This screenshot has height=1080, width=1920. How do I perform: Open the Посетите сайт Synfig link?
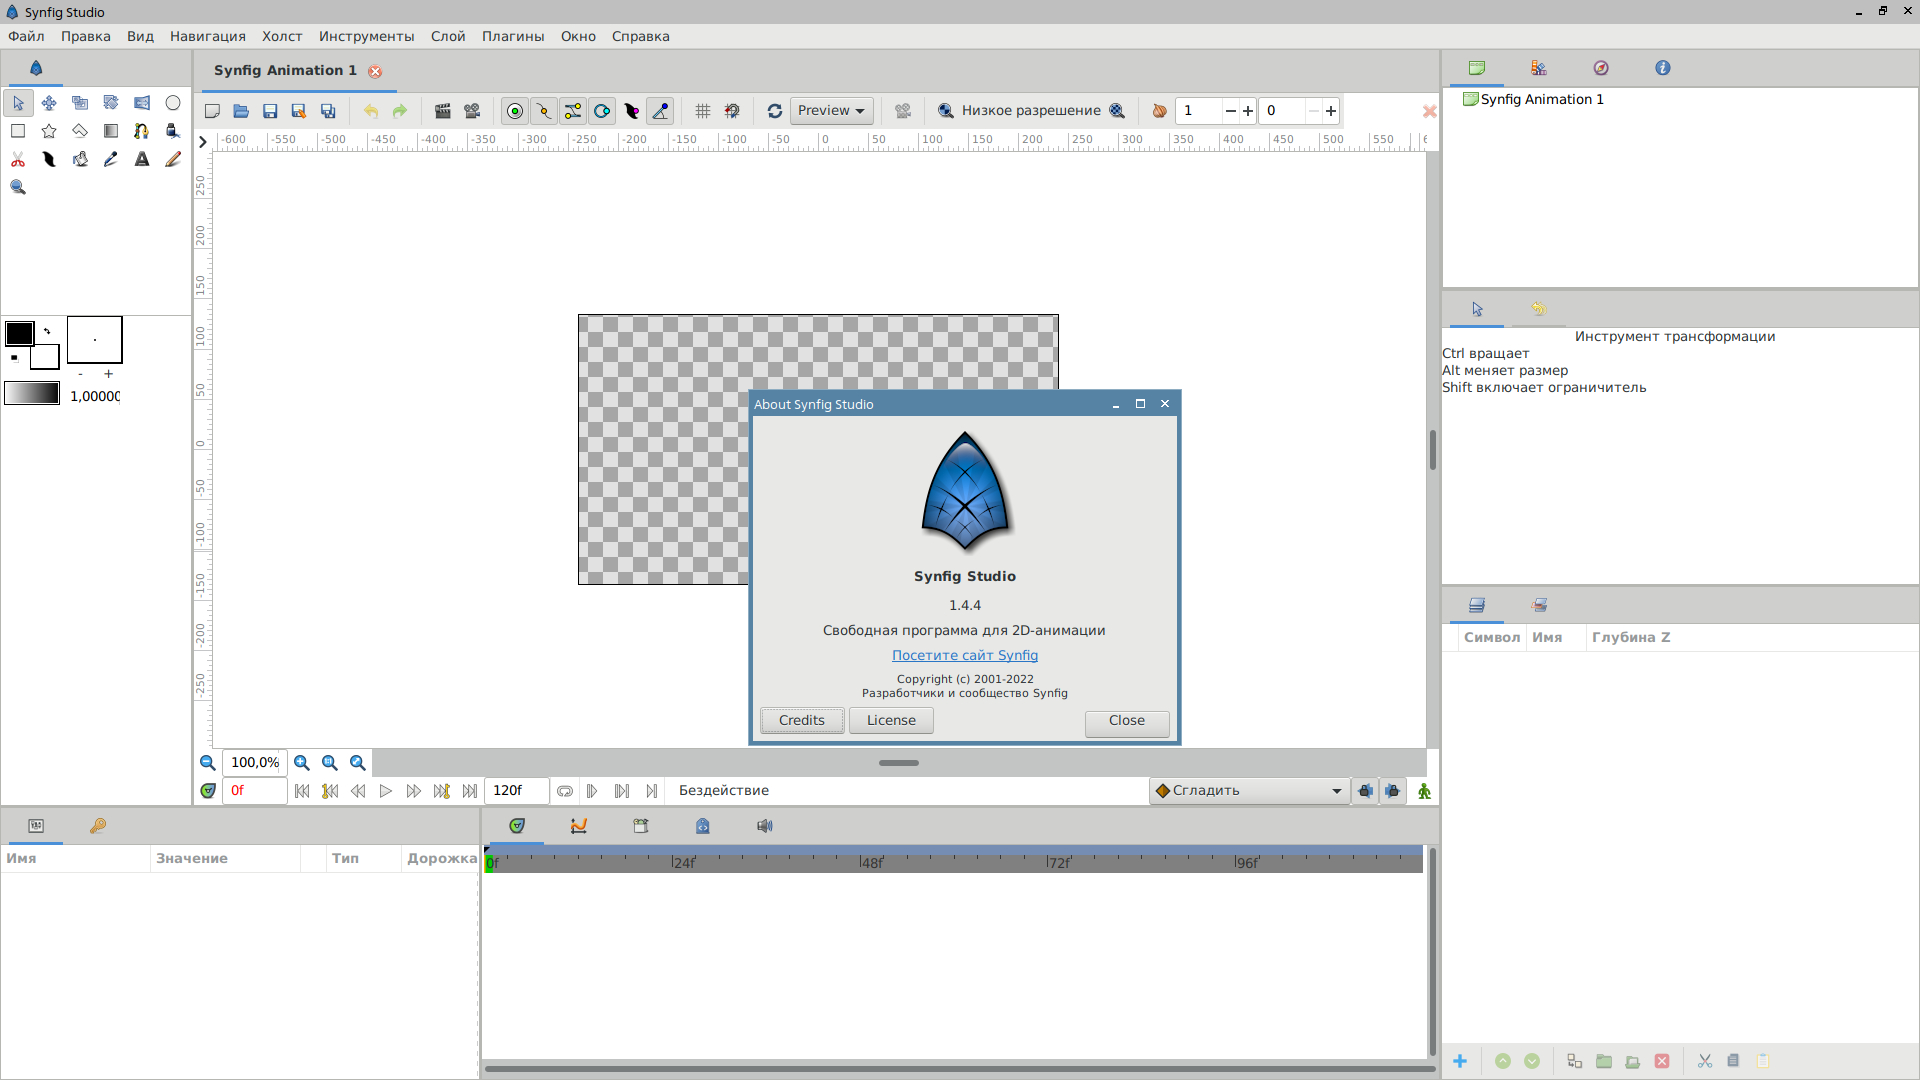click(965, 656)
